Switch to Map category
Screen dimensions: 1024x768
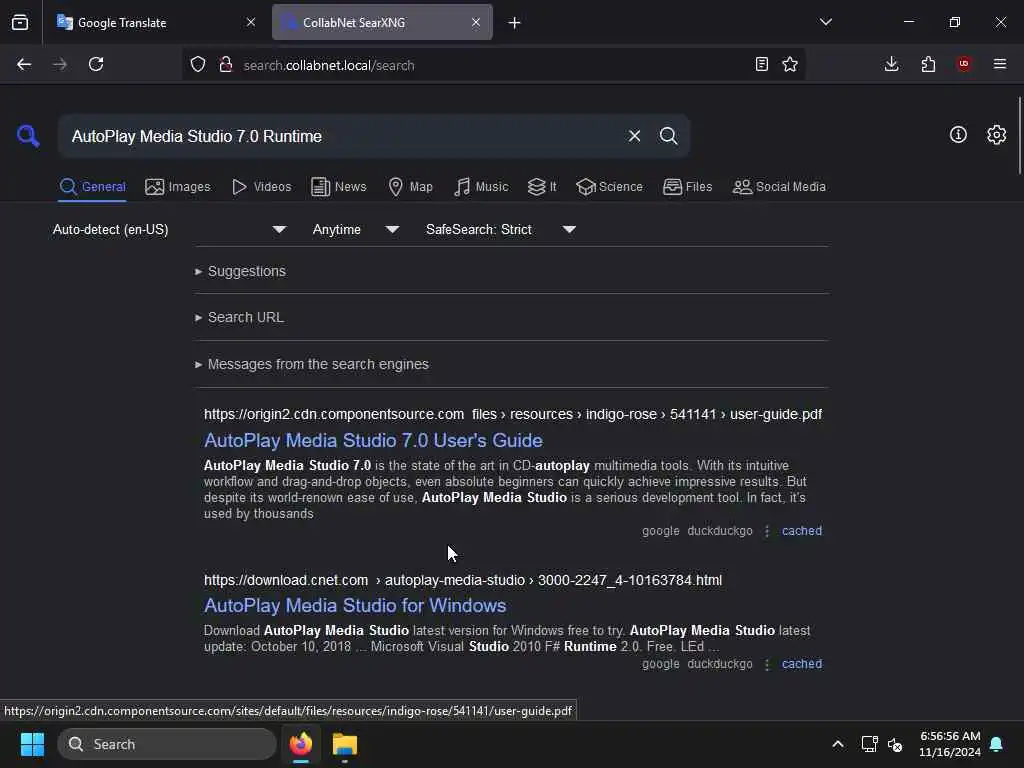[x=411, y=187]
